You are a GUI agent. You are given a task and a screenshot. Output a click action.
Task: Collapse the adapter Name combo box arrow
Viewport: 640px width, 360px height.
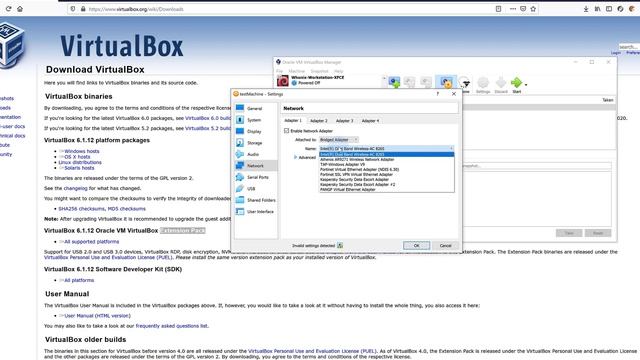click(451, 149)
